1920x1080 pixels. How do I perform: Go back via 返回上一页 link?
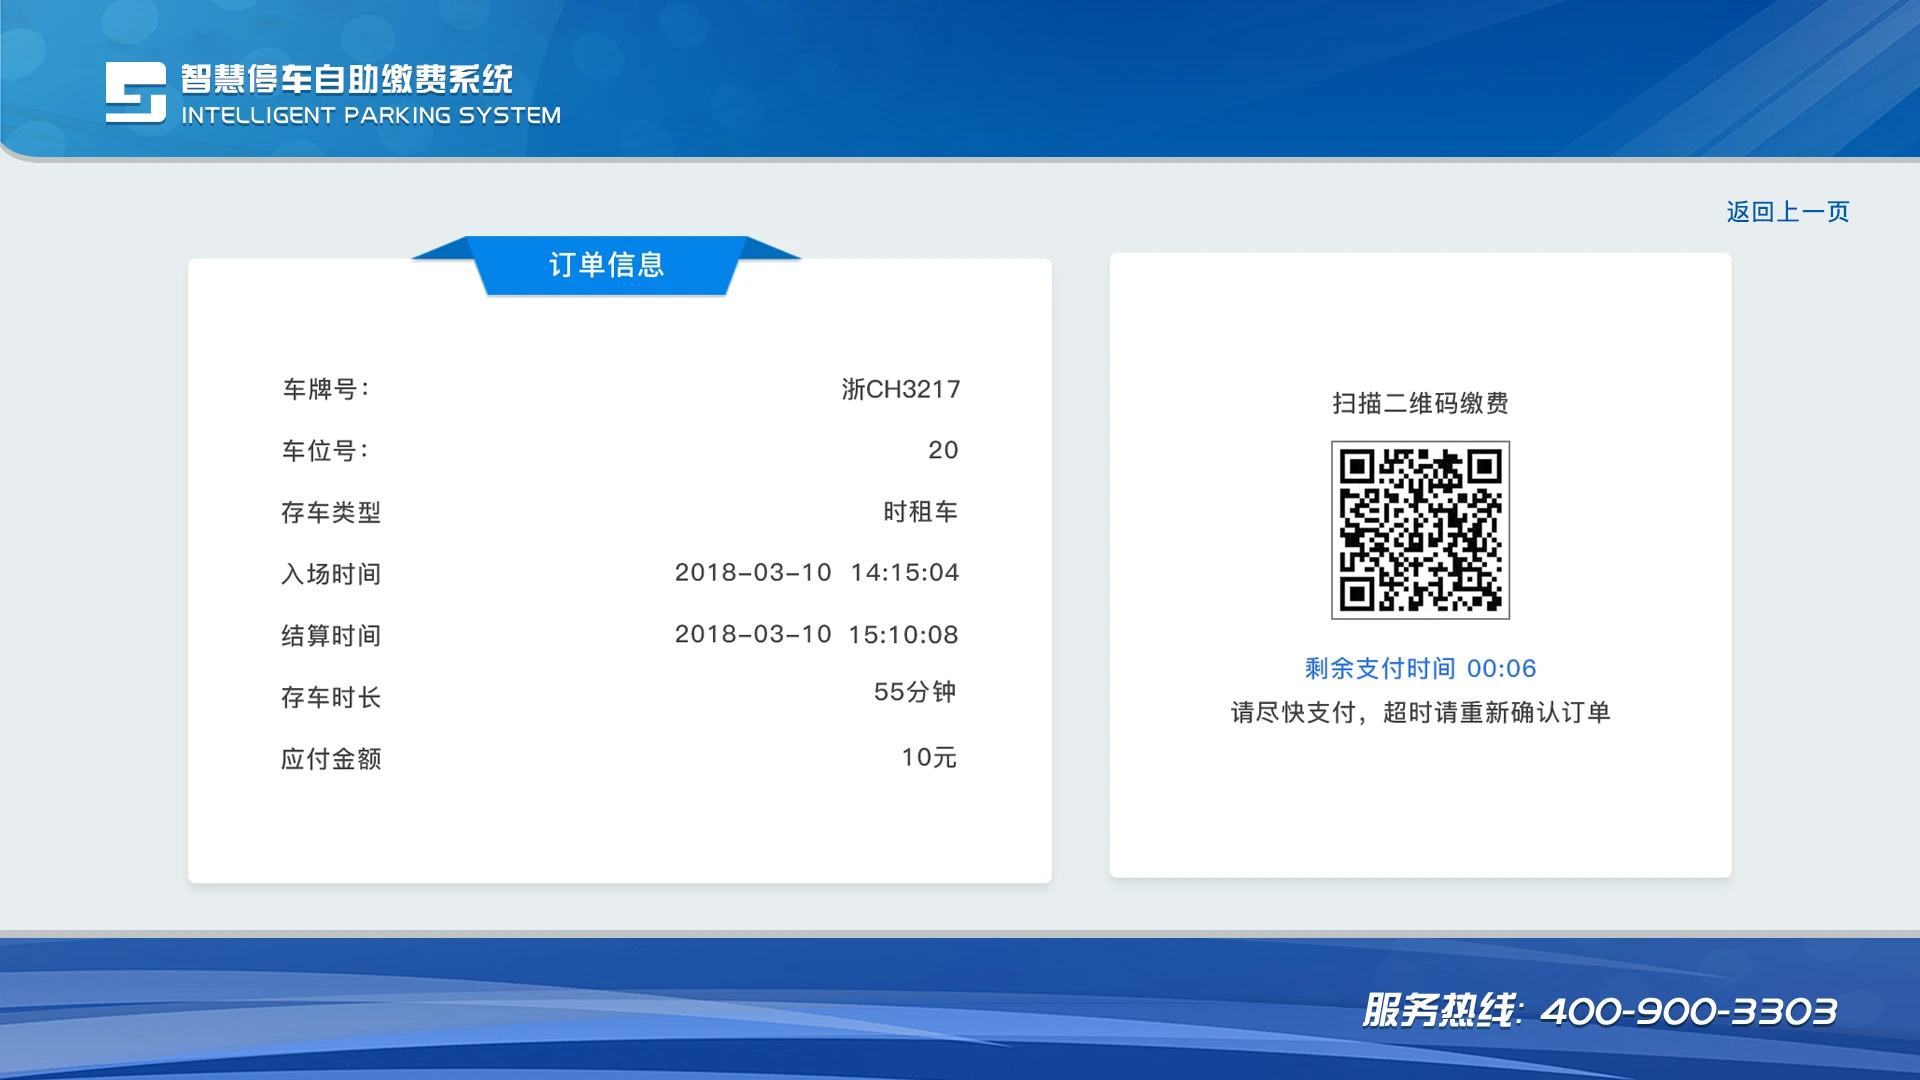point(1787,212)
